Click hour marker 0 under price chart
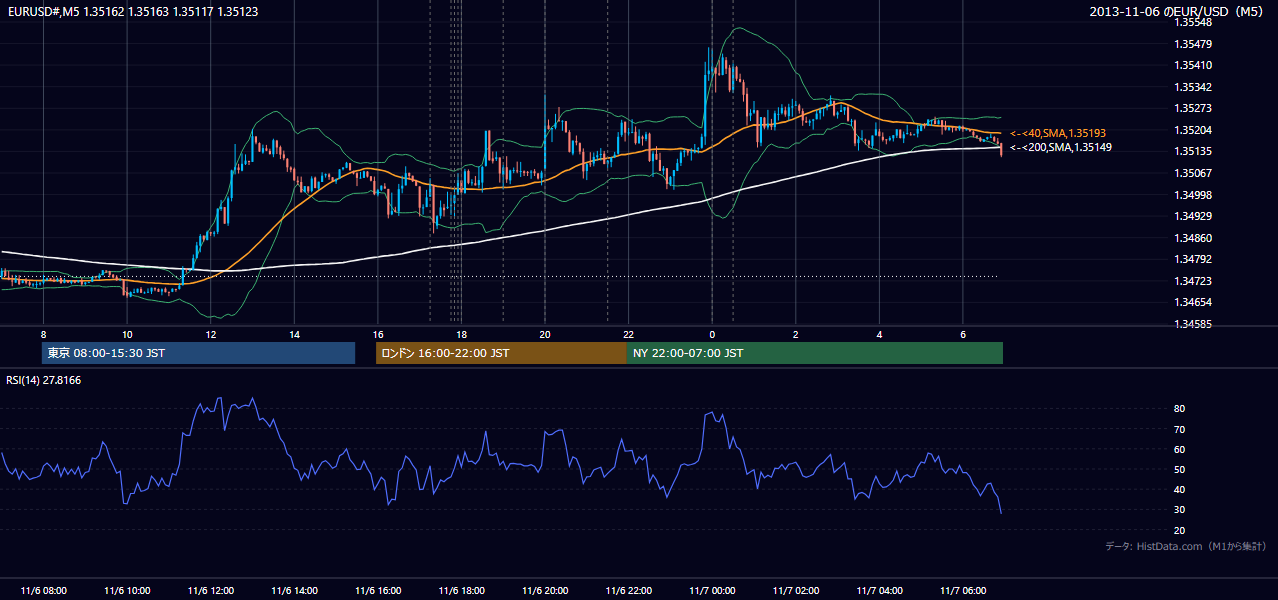The width and height of the screenshot is (1278, 600). click(712, 334)
